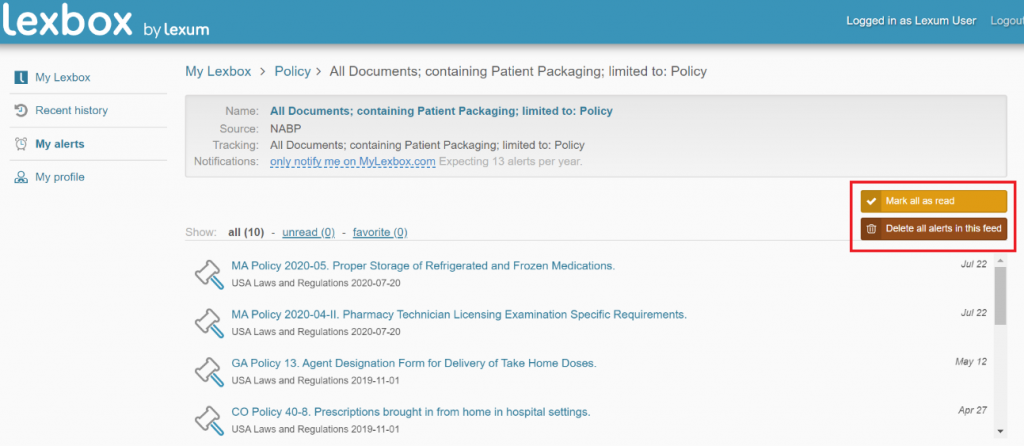Show all alerts filter
The width and height of the screenshot is (1024, 446).
pos(246,232)
